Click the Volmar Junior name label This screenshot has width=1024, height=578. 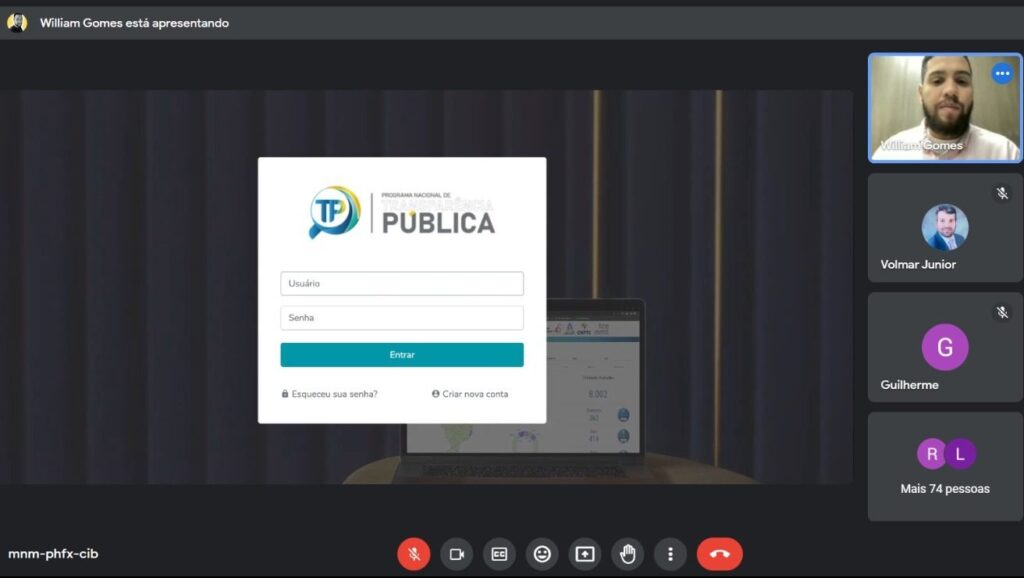(x=918, y=265)
